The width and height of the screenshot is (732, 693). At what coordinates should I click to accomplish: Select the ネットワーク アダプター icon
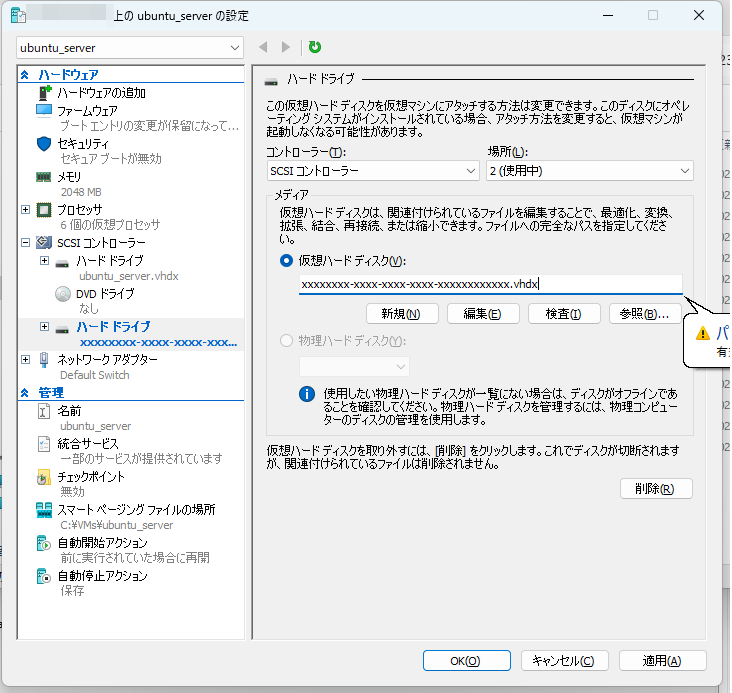tap(44, 360)
